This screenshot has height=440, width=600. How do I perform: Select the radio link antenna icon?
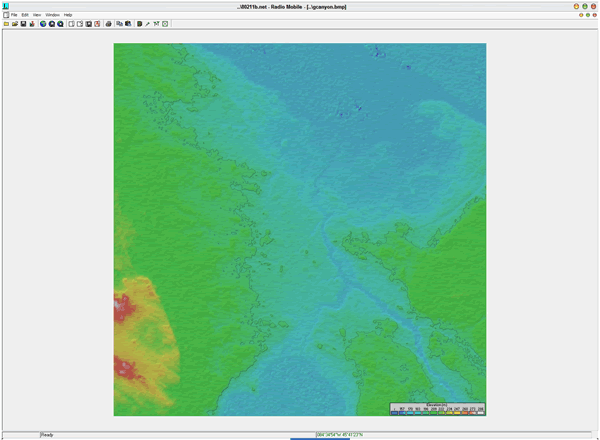coord(156,23)
